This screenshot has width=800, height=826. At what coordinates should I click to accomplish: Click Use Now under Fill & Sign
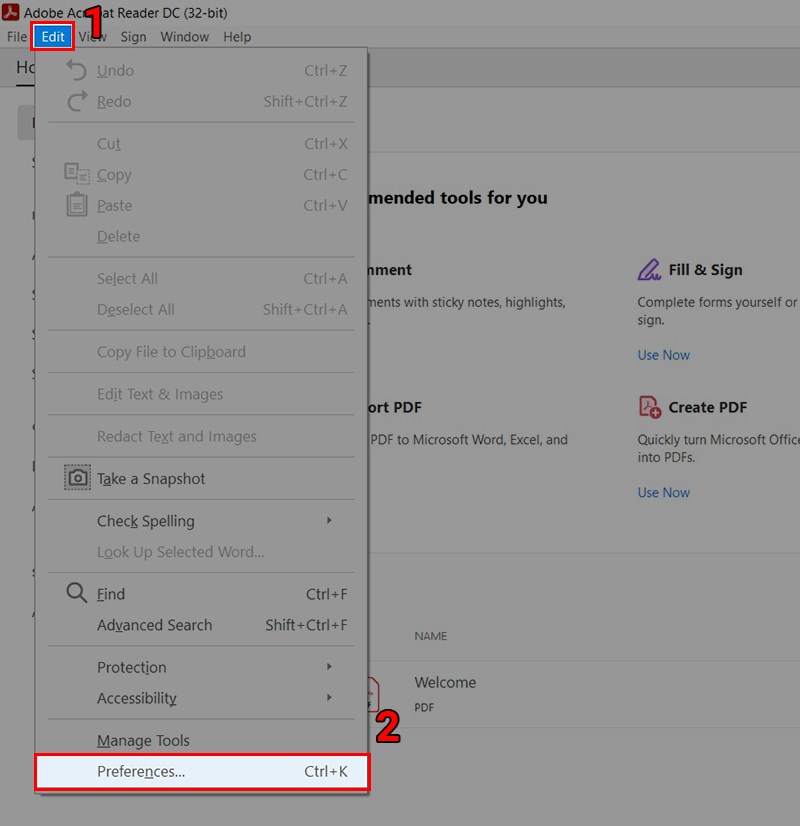click(663, 354)
